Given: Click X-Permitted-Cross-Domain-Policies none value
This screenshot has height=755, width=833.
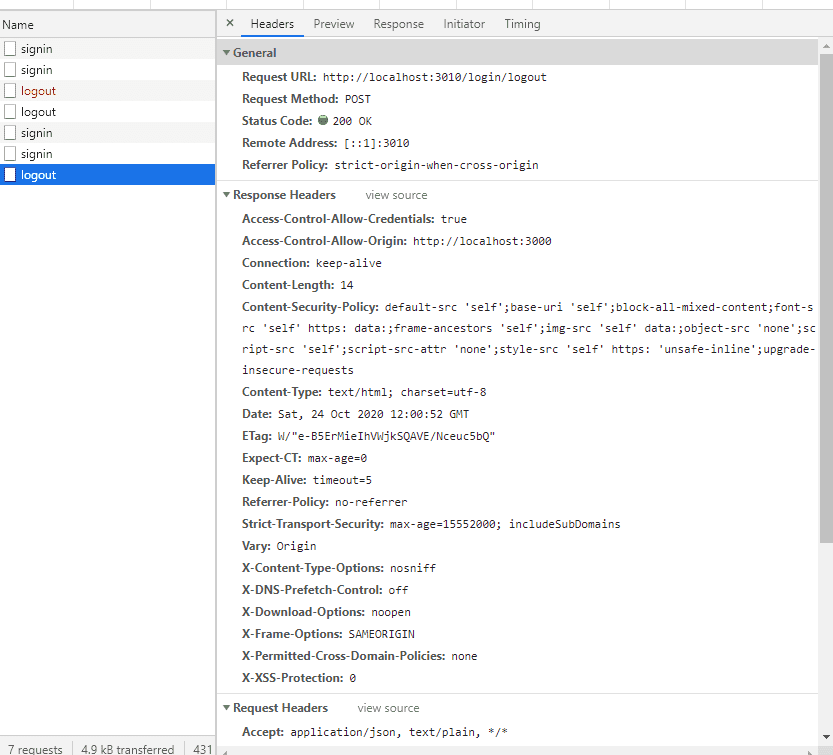Looking at the screenshot, I should 464,656.
